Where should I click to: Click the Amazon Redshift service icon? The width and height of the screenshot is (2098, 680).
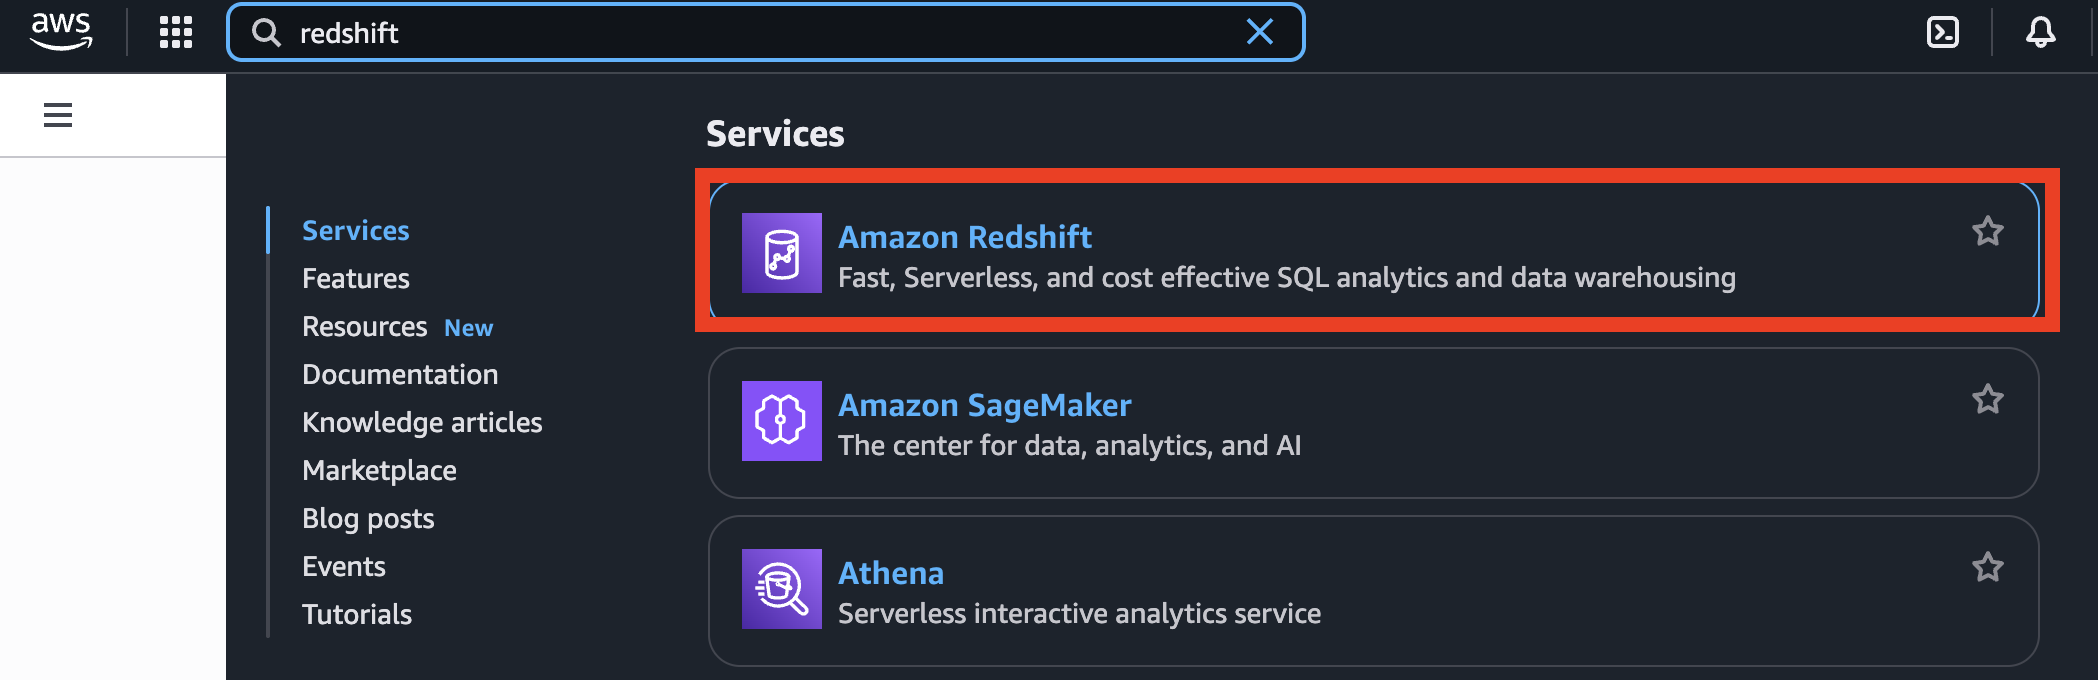pos(782,254)
